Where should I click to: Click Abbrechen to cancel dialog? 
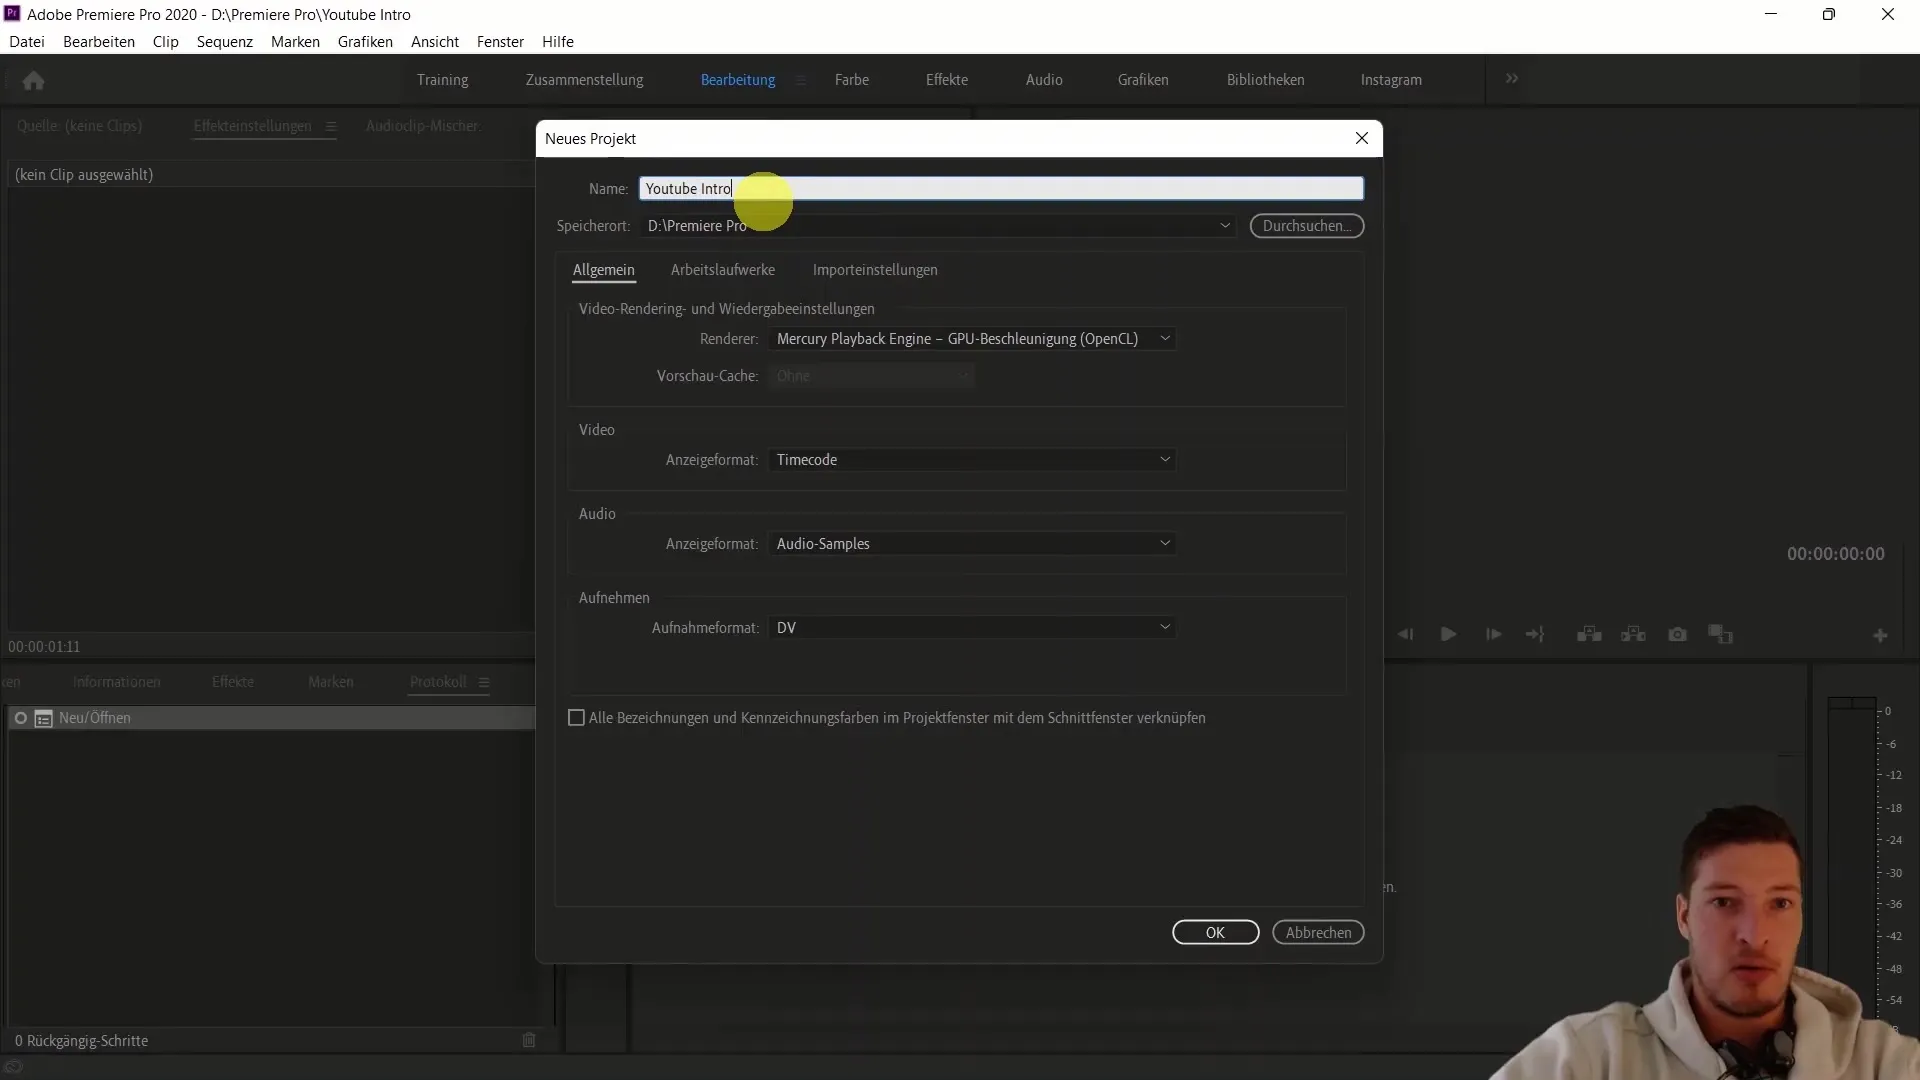click(x=1319, y=932)
